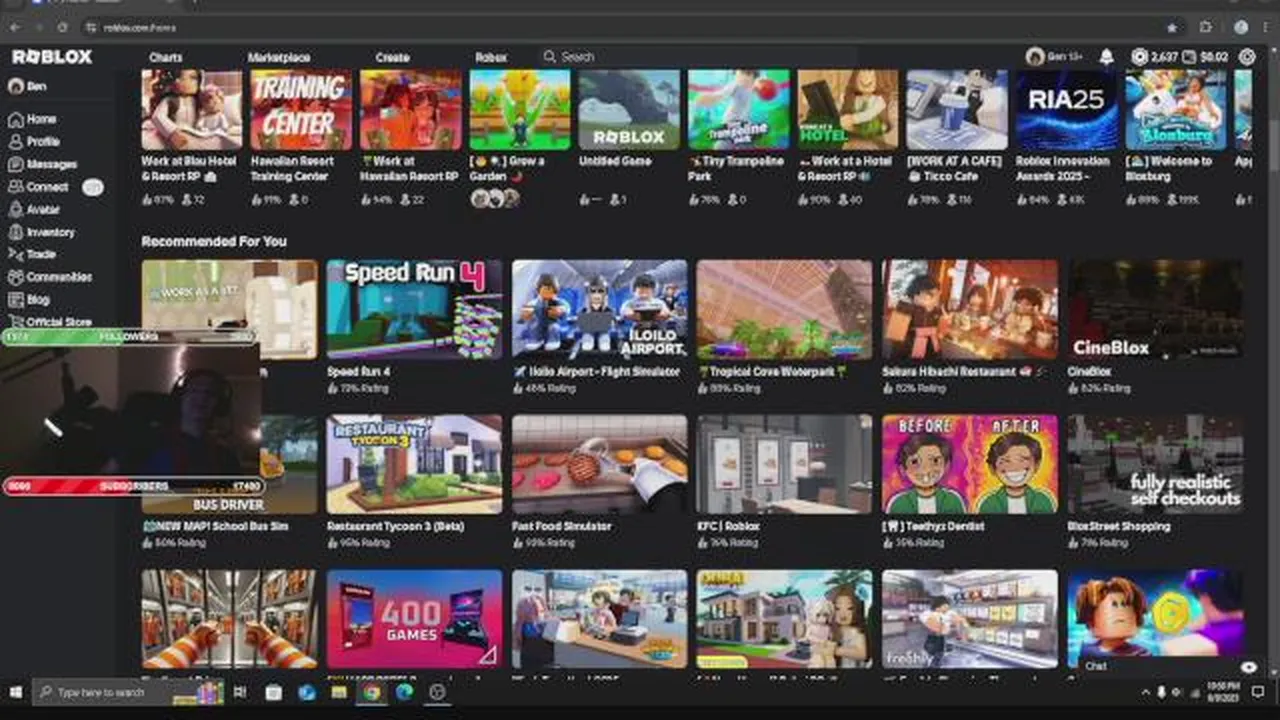The height and width of the screenshot is (720, 1280).
Task: Open the Charts tab
Action: 166,57
